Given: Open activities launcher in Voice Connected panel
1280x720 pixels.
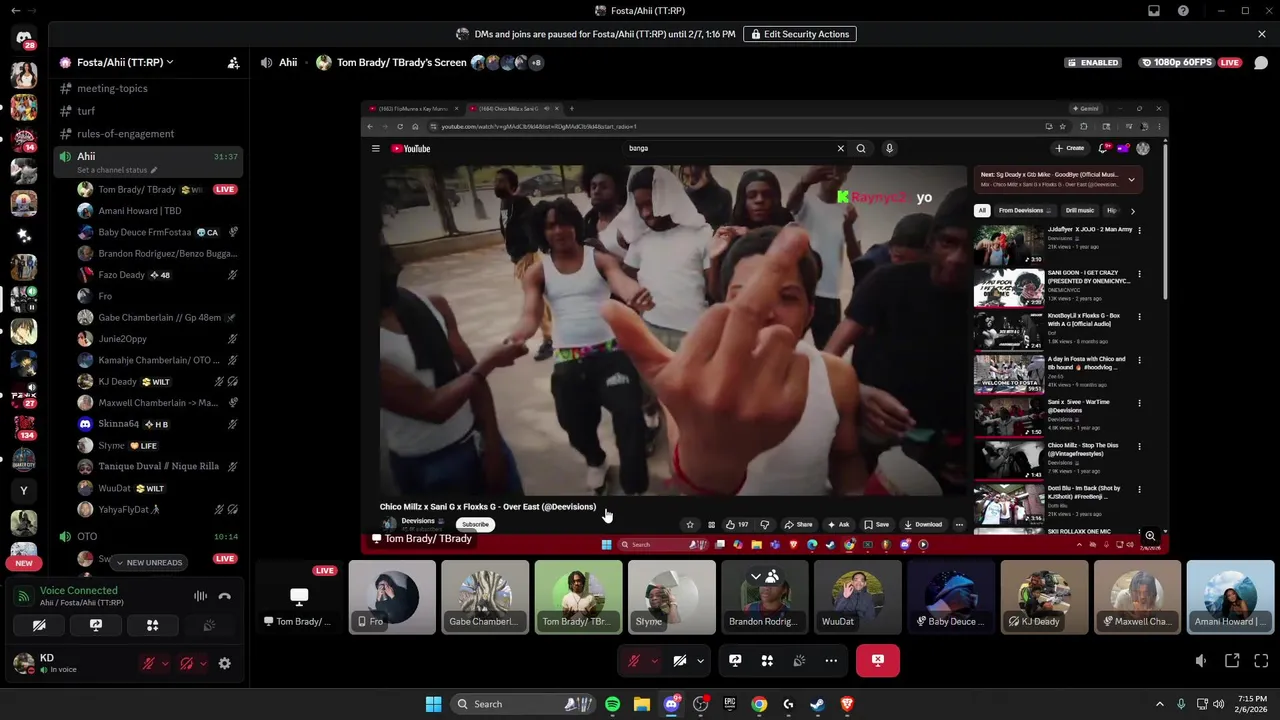Looking at the screenshot, I should 153,625.
